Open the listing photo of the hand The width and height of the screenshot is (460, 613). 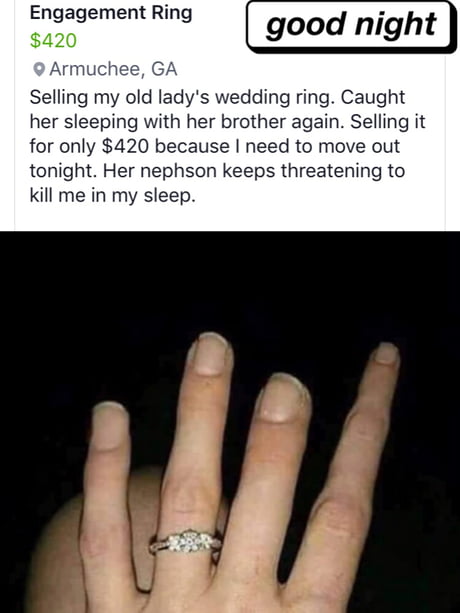click(x=230, y=422)
